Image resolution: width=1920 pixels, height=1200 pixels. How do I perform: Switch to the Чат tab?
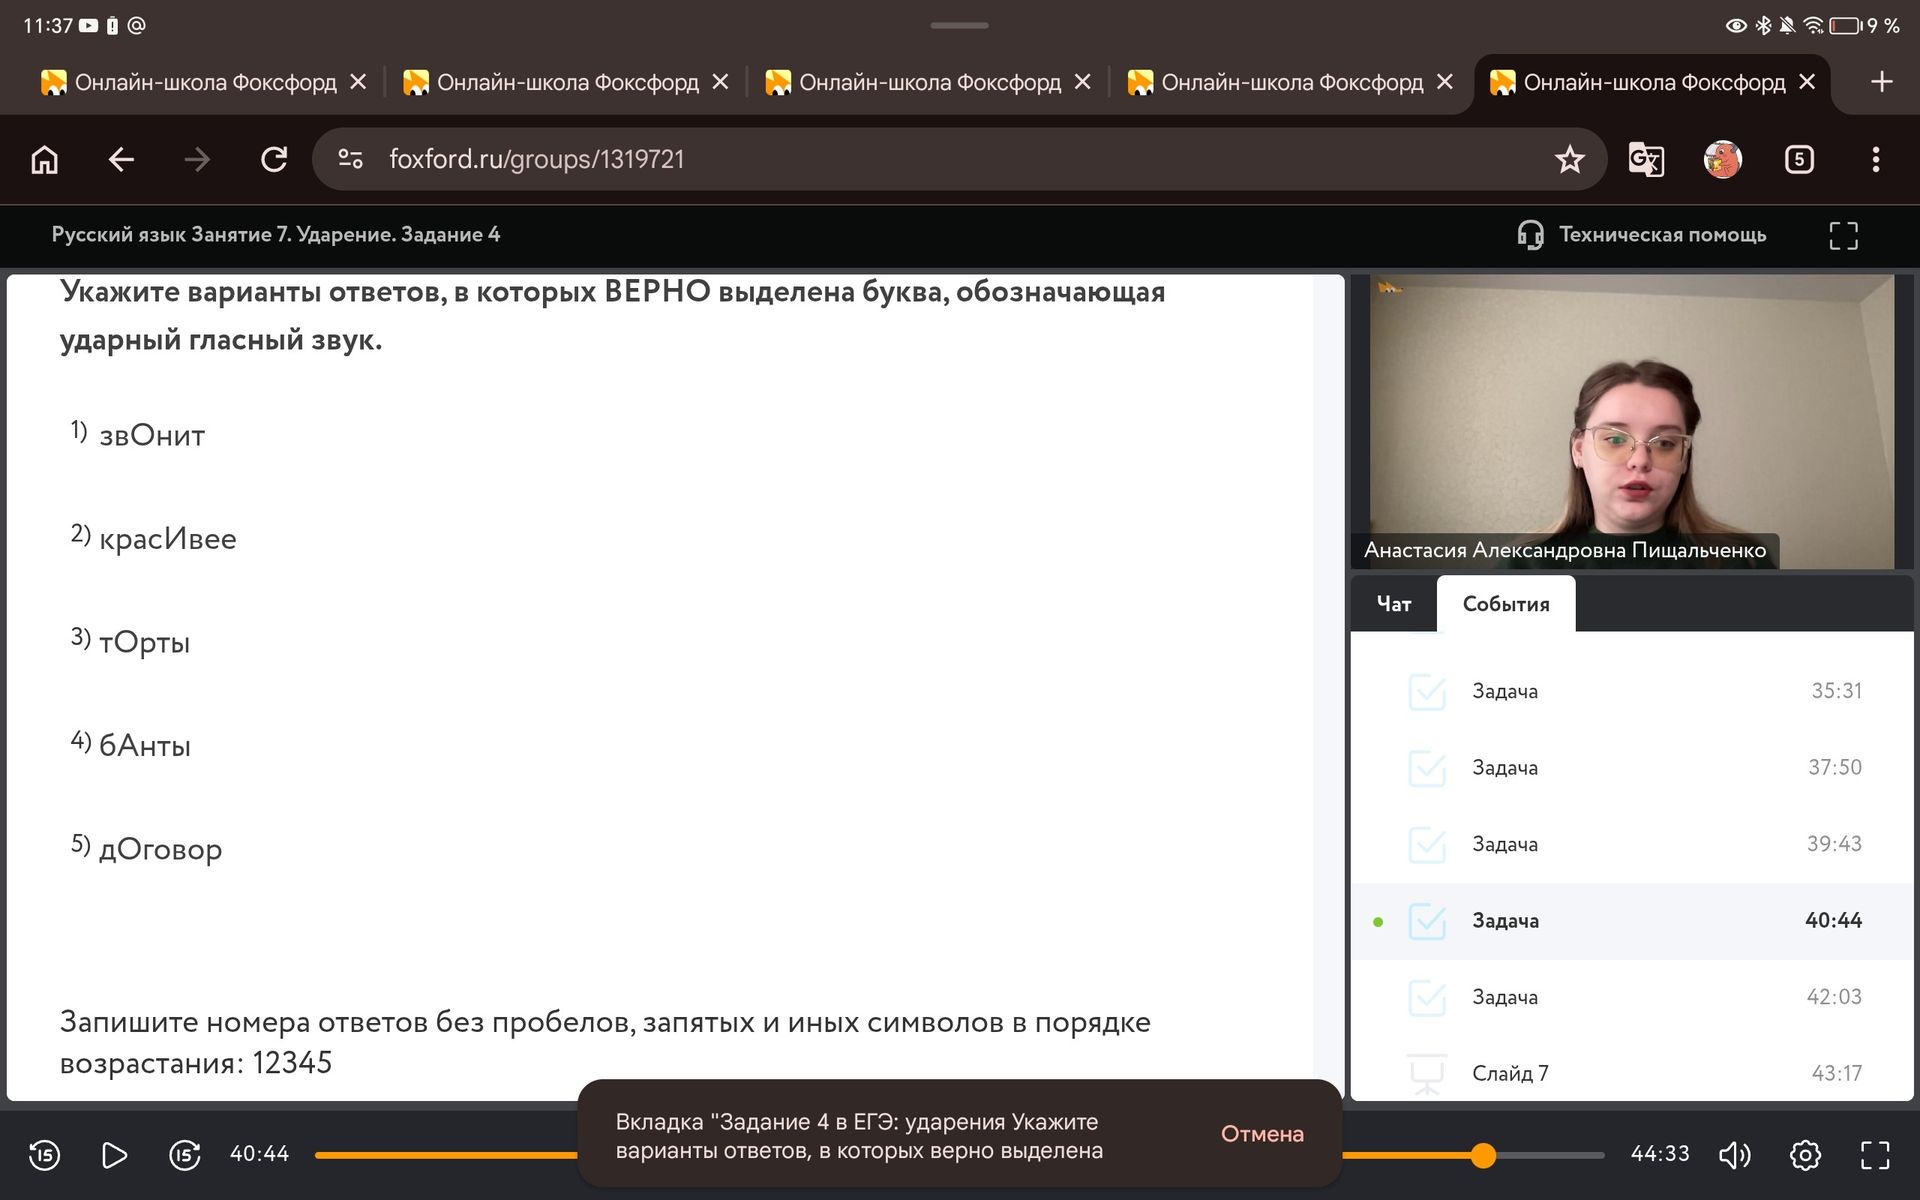coord(1394,604)
